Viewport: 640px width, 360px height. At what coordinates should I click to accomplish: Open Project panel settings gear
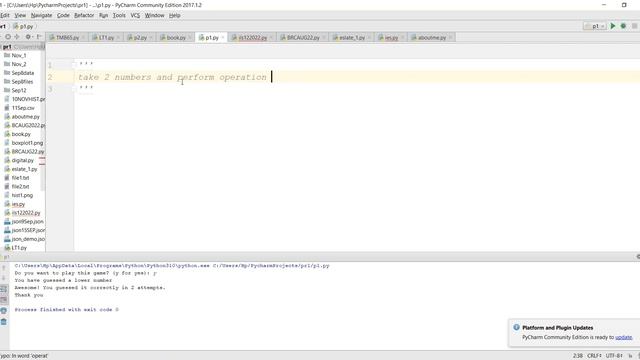click(x=28, y=37)
